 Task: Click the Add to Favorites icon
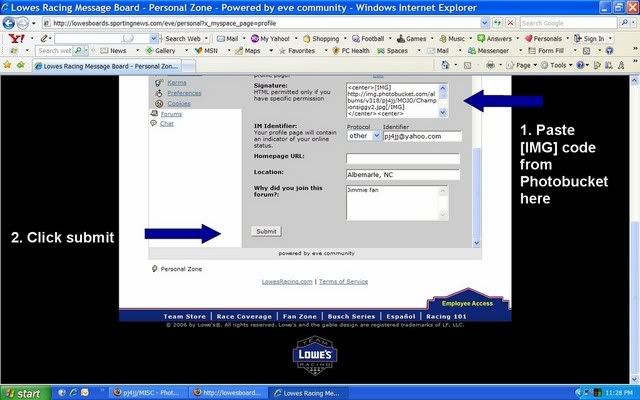20,65
